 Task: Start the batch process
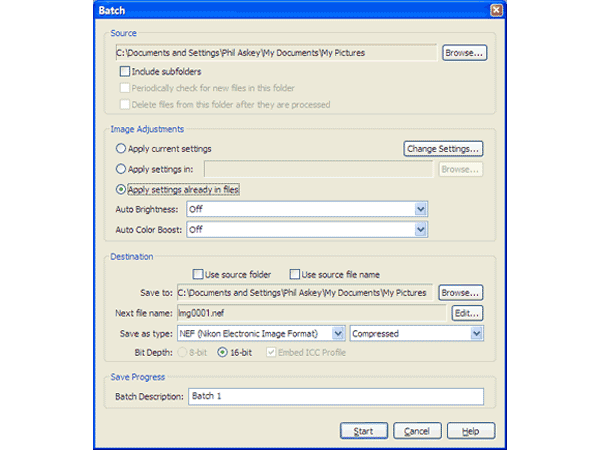pos(364,431)
